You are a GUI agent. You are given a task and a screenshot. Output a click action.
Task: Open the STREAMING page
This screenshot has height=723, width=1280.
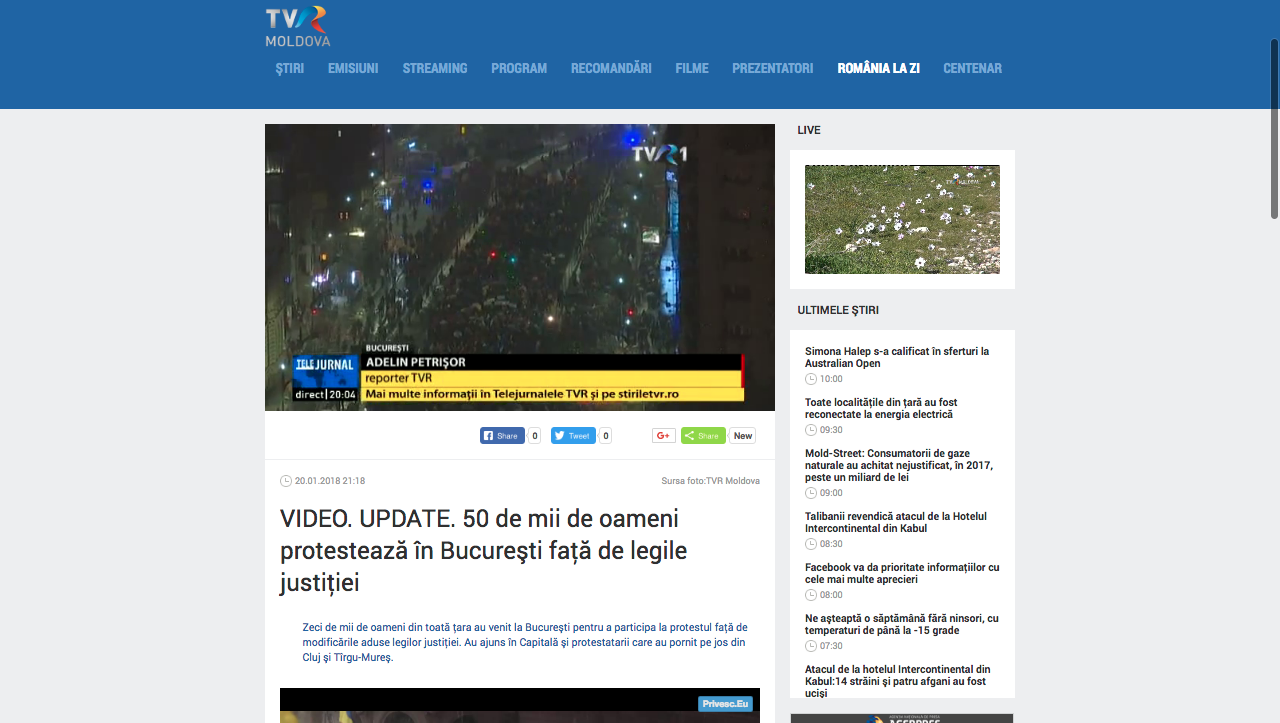coord(435,69)
